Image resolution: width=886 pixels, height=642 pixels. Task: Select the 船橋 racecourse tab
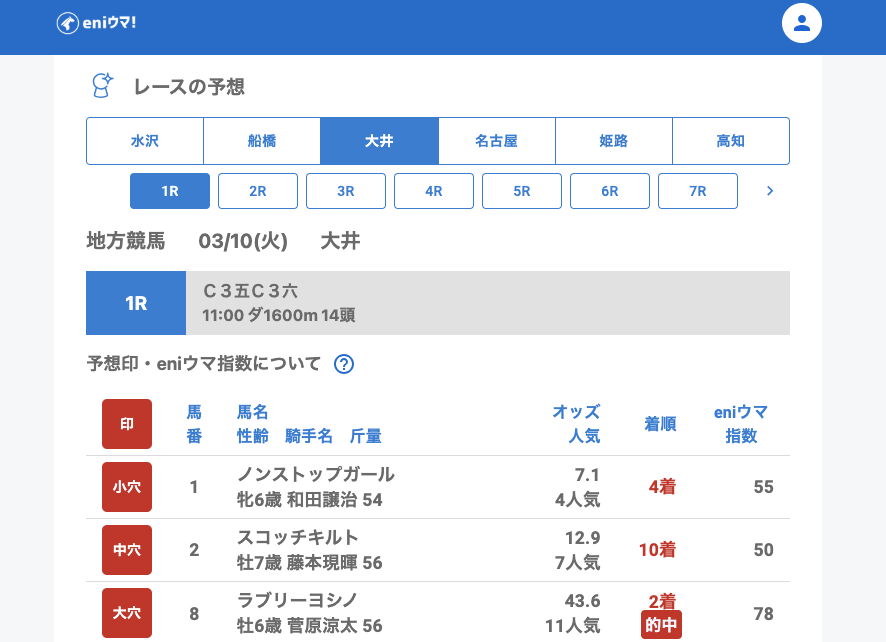[x=262, y=141]
